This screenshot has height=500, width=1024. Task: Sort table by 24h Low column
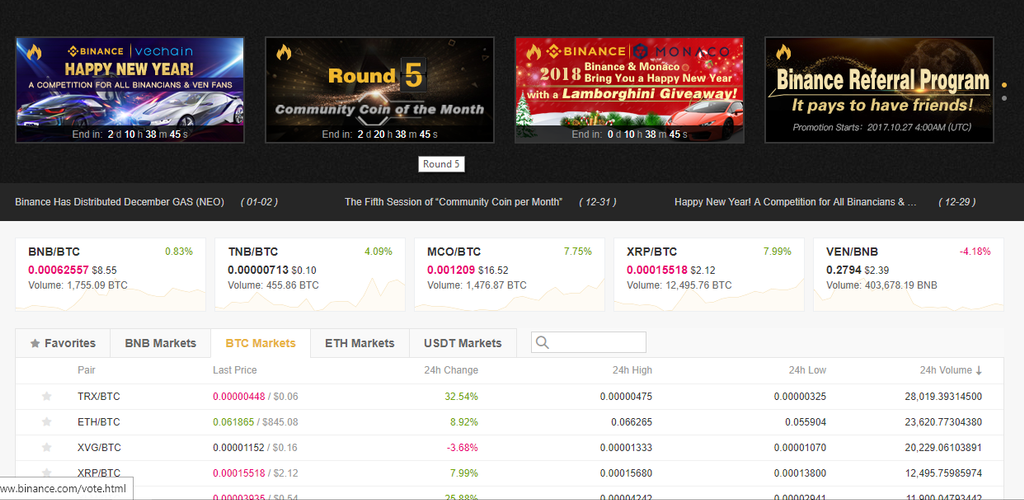tap(807, 370)
